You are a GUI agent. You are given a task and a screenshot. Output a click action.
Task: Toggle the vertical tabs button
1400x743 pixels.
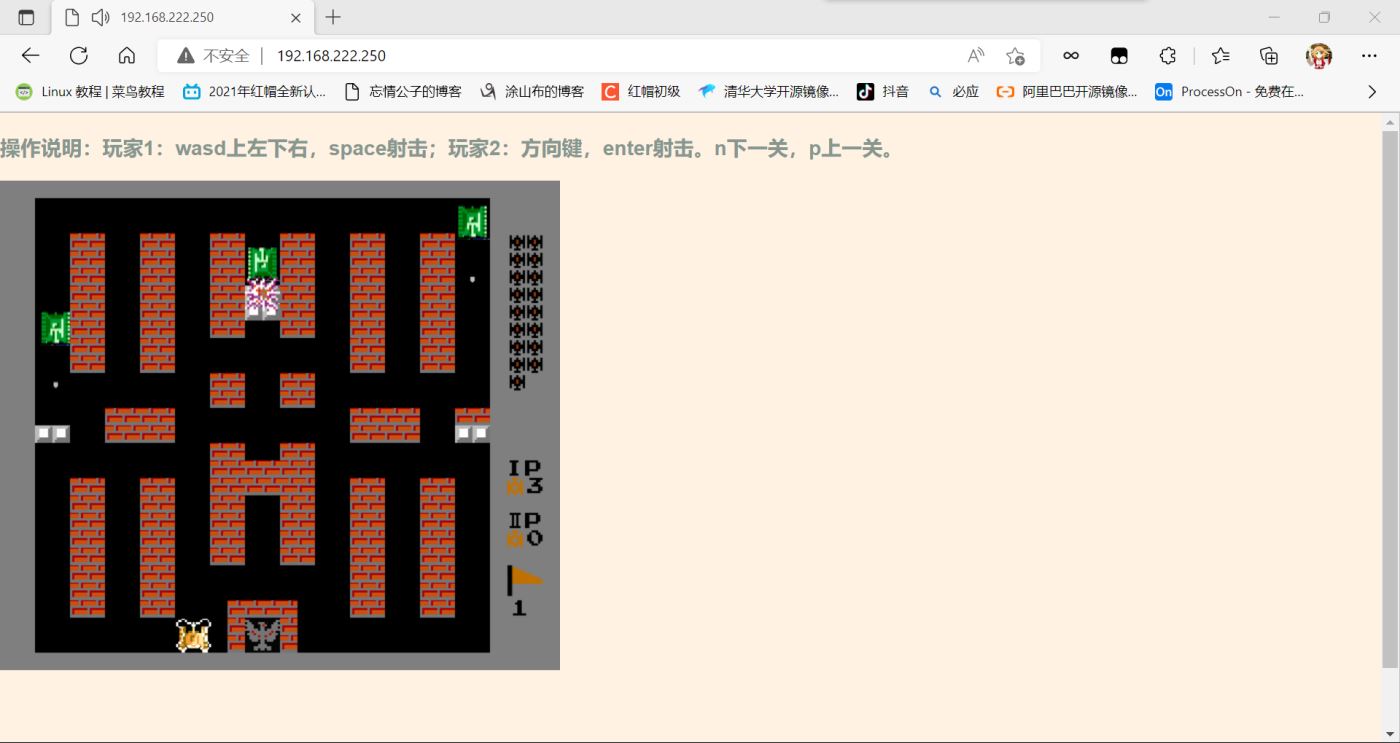(26, 17)
